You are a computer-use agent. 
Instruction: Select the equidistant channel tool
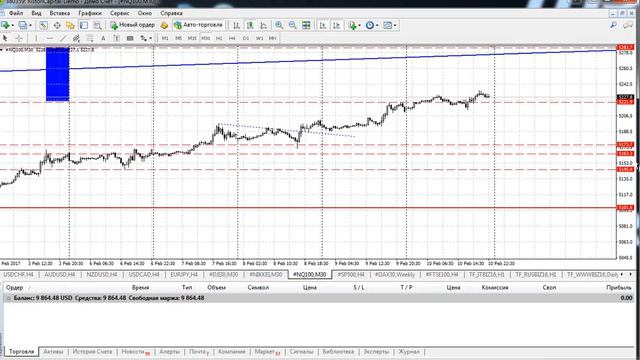[76, 38]
